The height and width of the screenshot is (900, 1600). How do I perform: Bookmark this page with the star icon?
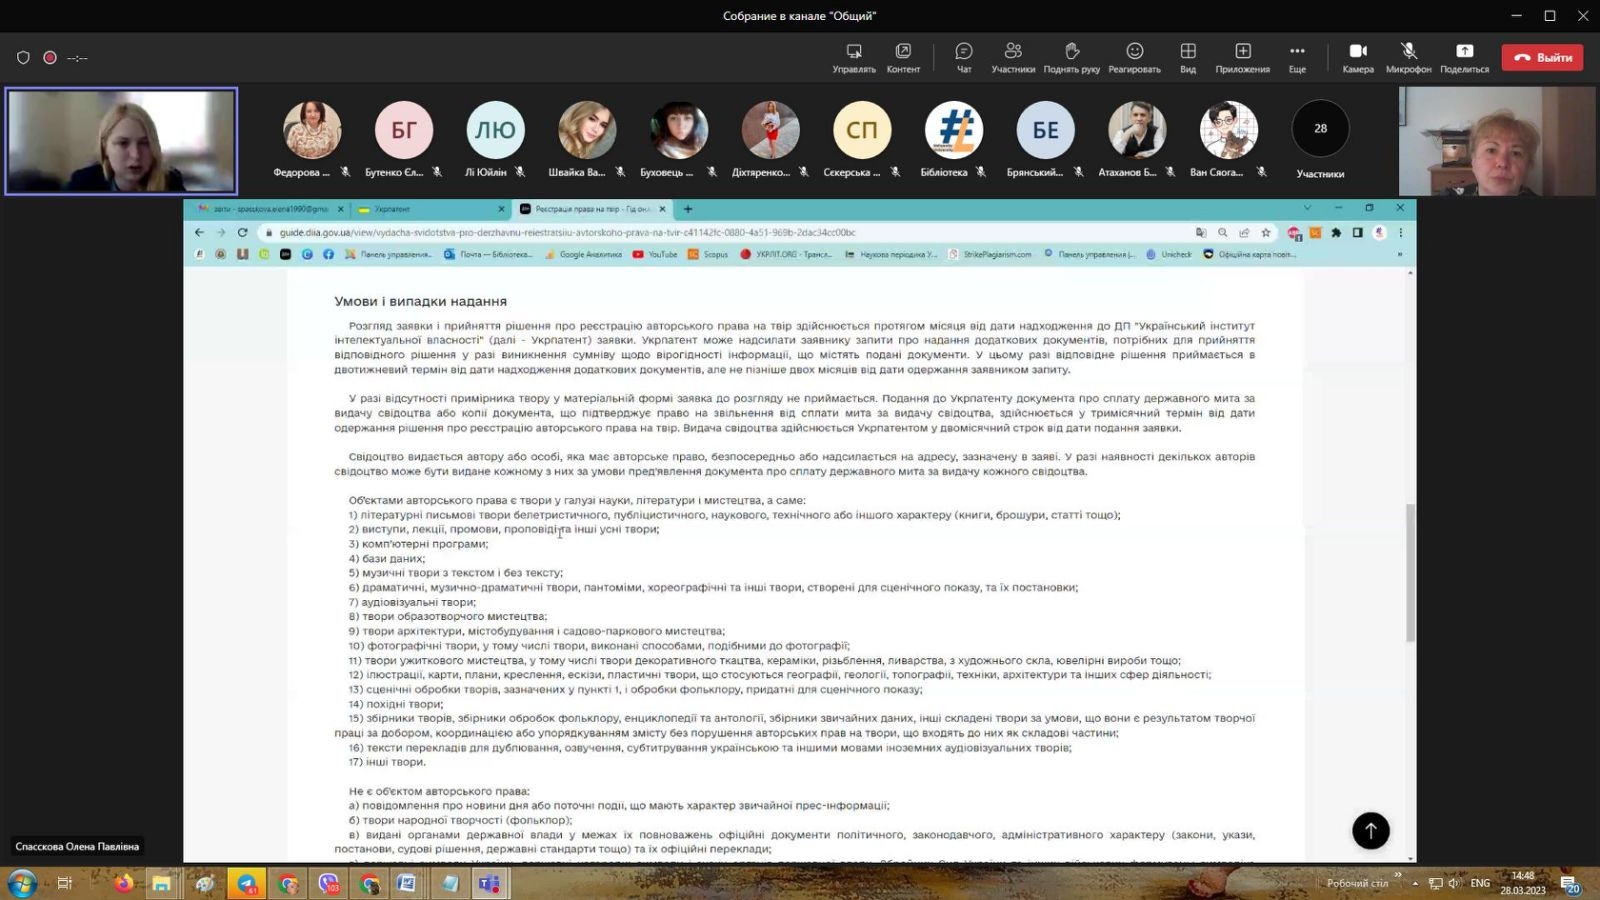(1266, 233)
